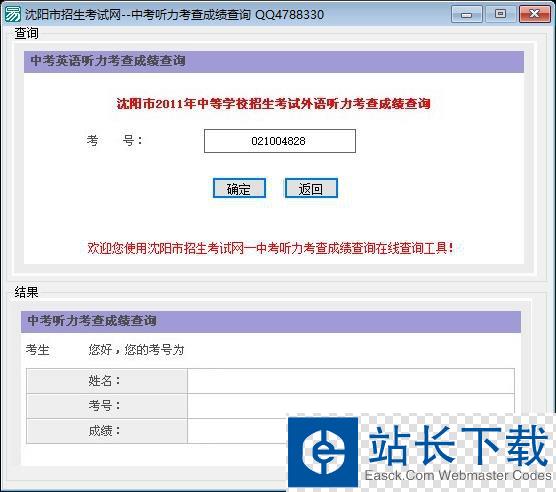Focus the 考号 input box containing 021004828
The image size is (556, 492).
(280, 141)
